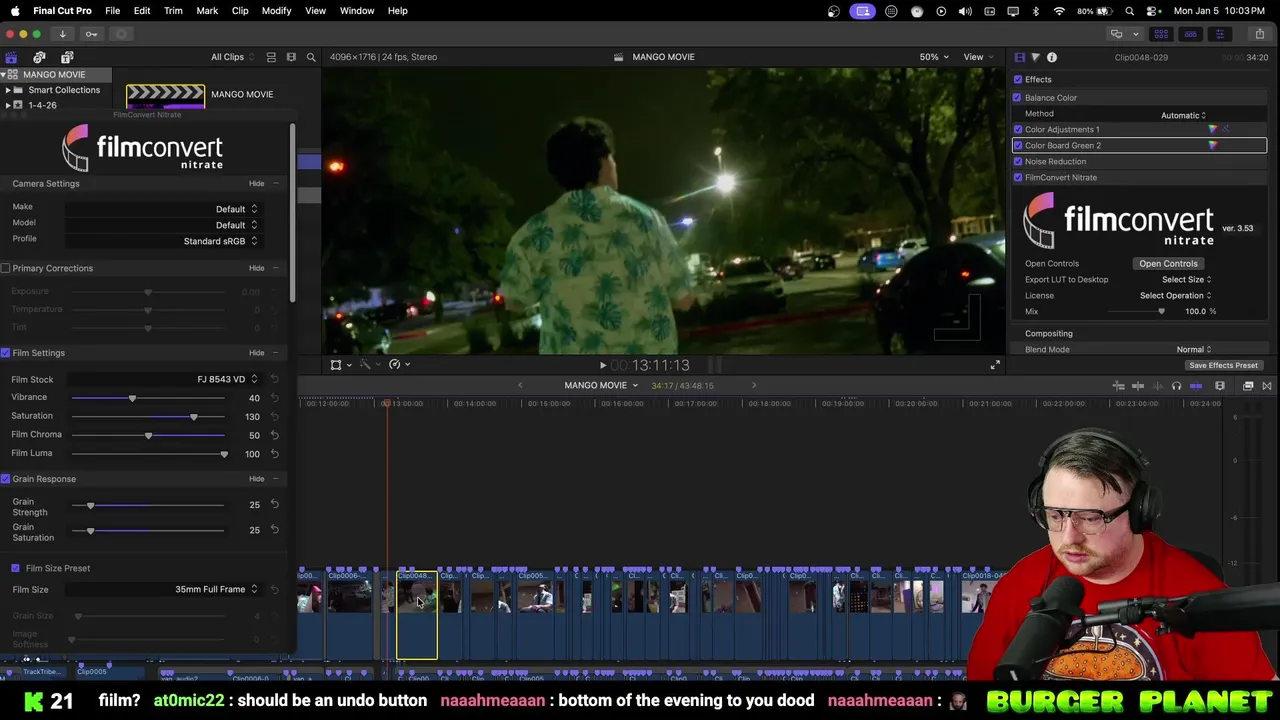This screenshot has height=720, width=1280.
Task: Show the Color inspector triangle icon
Action: click(1035, 57)
